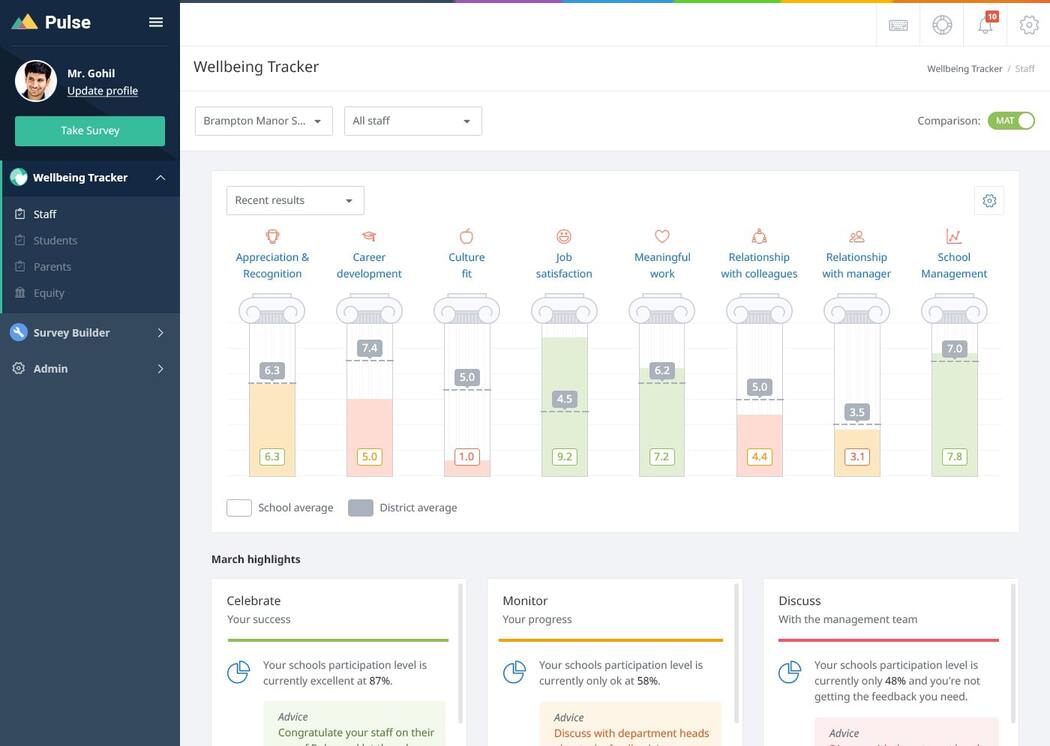Click Job satisfaction 9.2 score bar
1050x746 pixels.
click(565, 406)
